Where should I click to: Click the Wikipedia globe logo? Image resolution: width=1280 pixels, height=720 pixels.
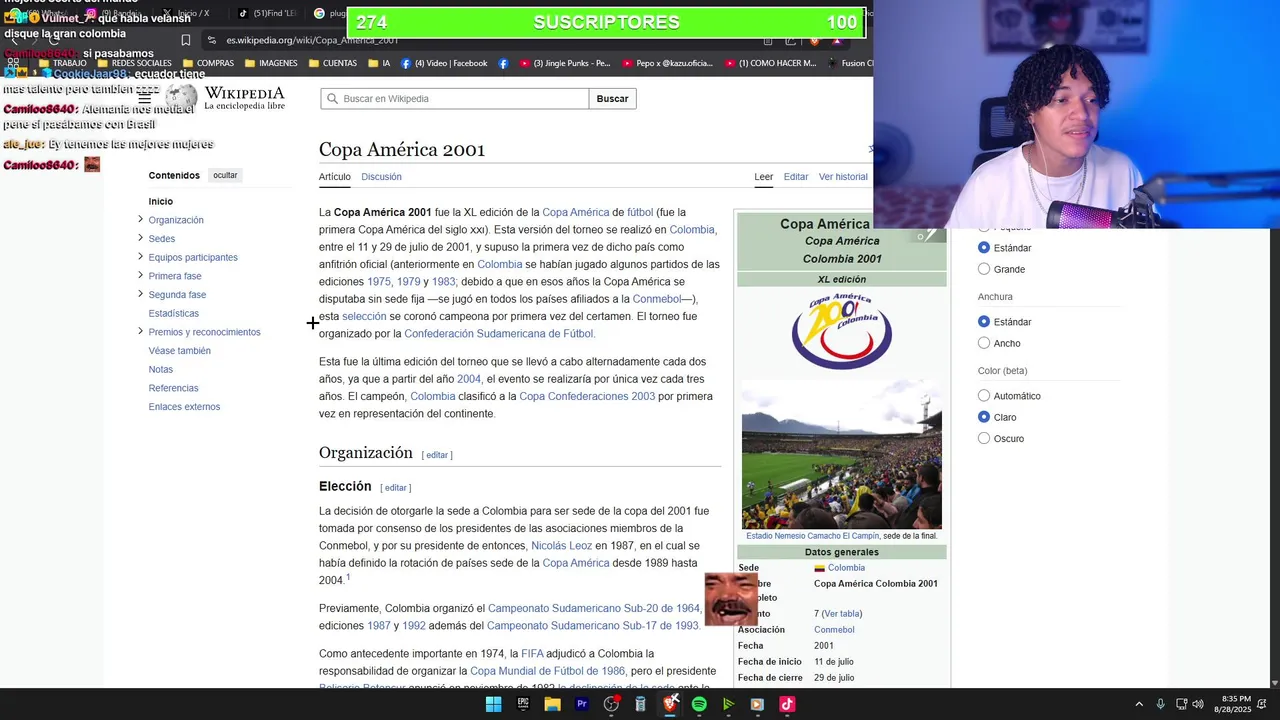click(x=181, y=97)
